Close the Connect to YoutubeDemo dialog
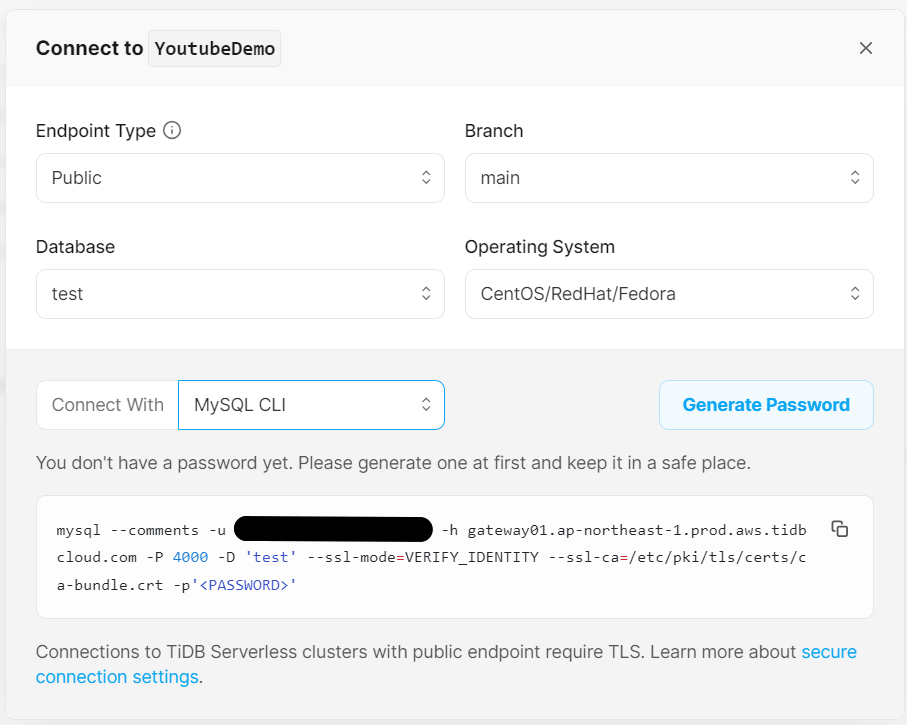Image resolution: width=907 pixels, height=725 pixels. coord(866,47)
